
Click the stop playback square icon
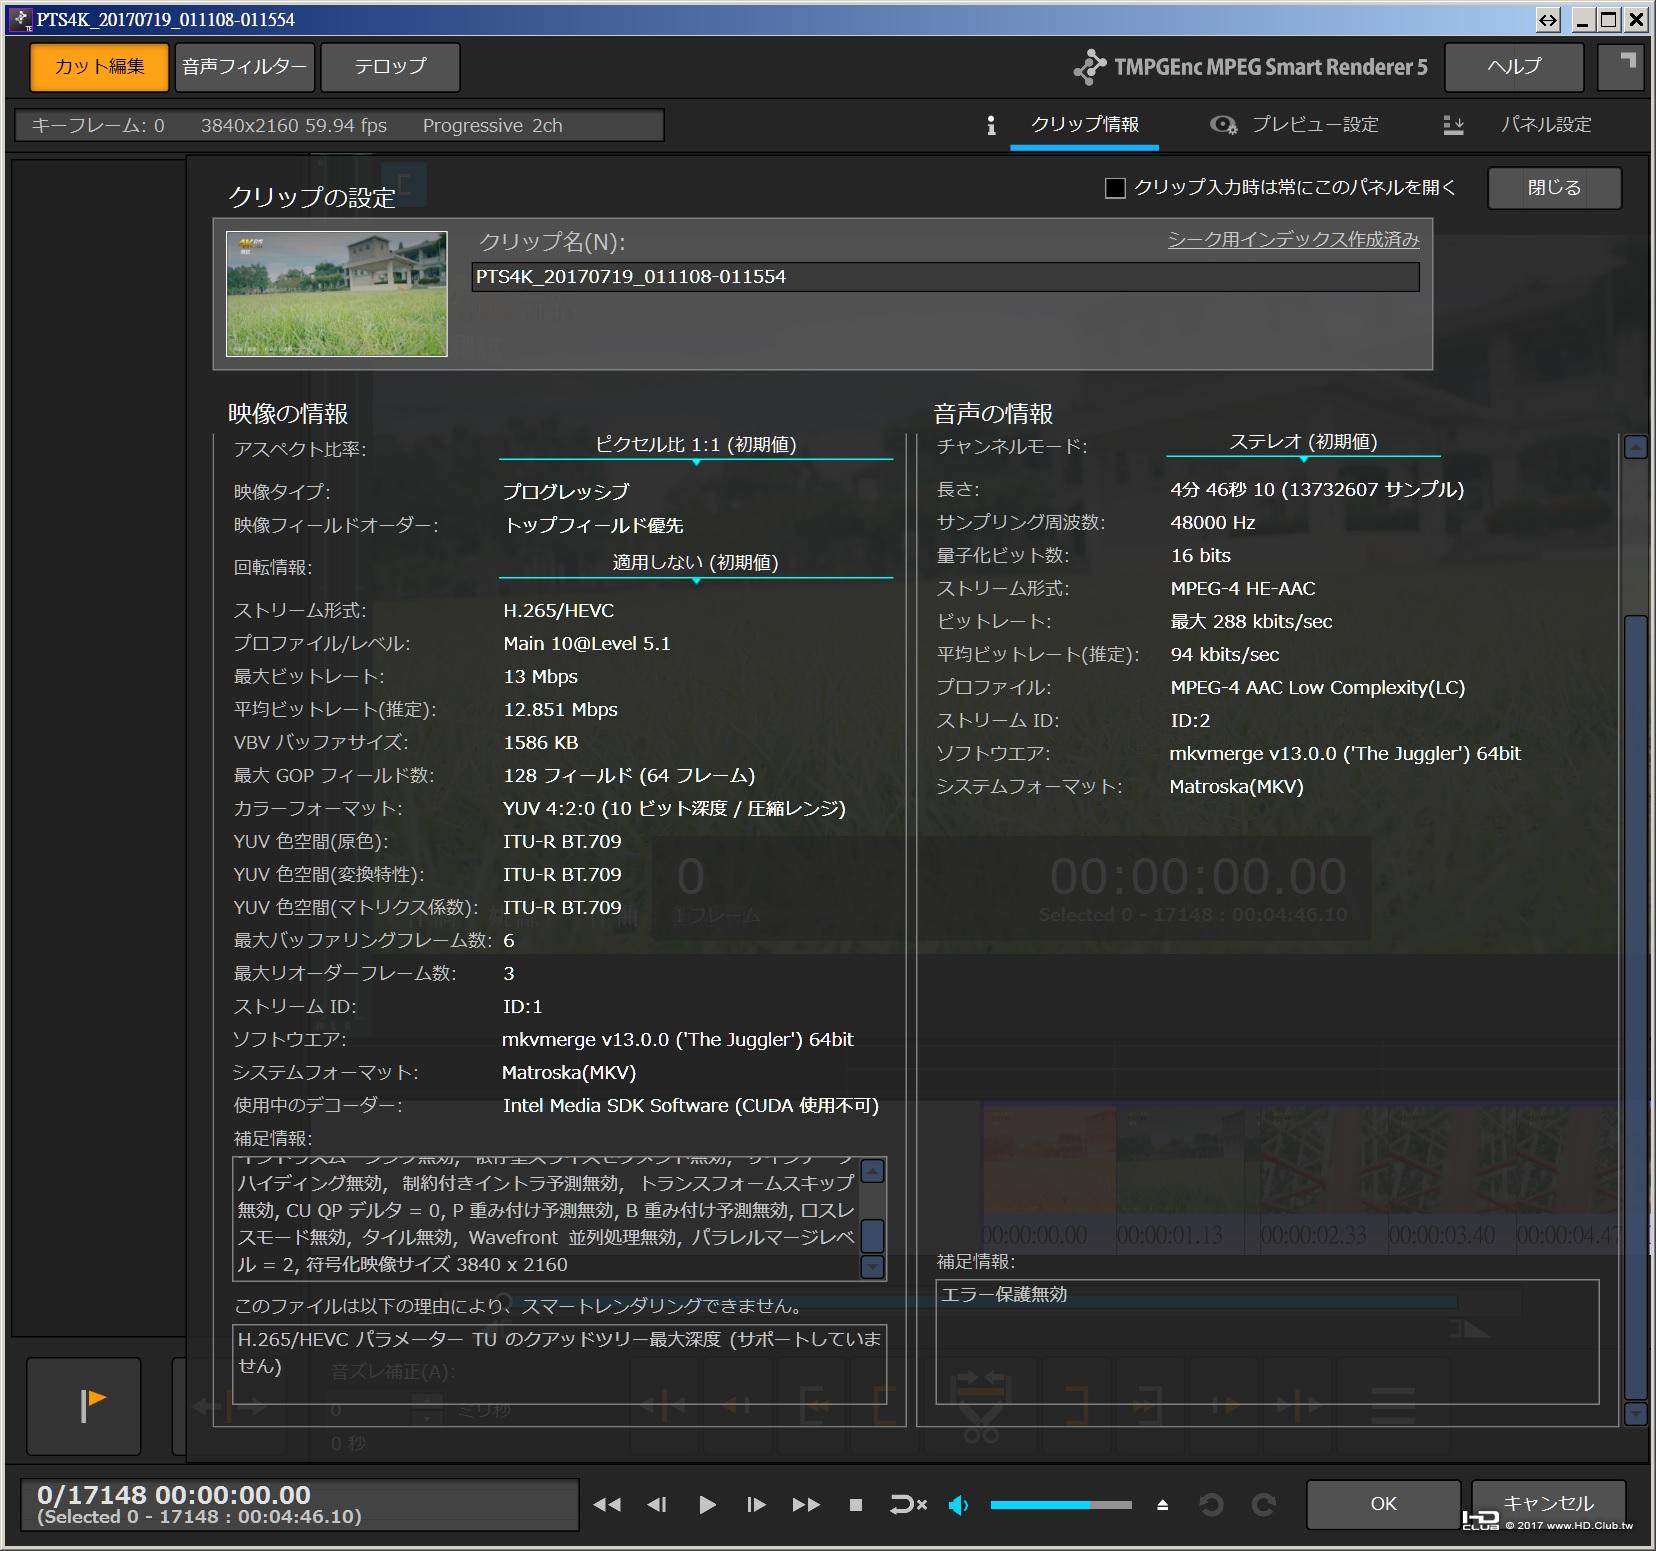pyautogui.click(x=855, y=1504)
